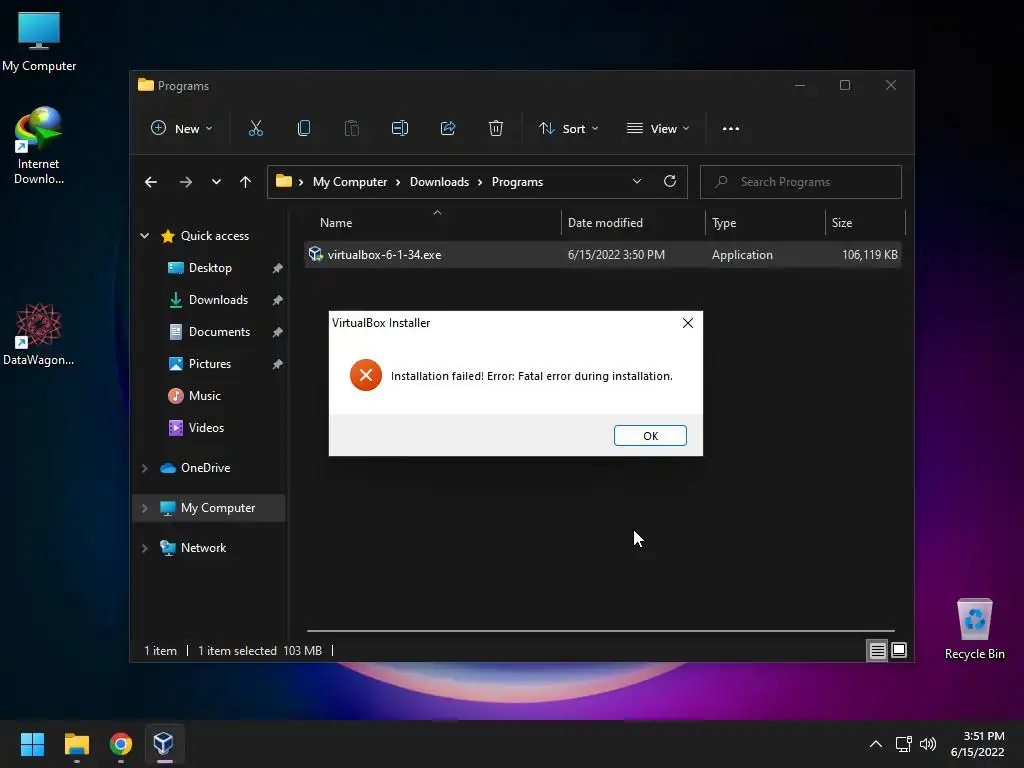Open the clock showing 3:51 PM
This screenshot has width=1024, height=768.
(x=977, y=744)
